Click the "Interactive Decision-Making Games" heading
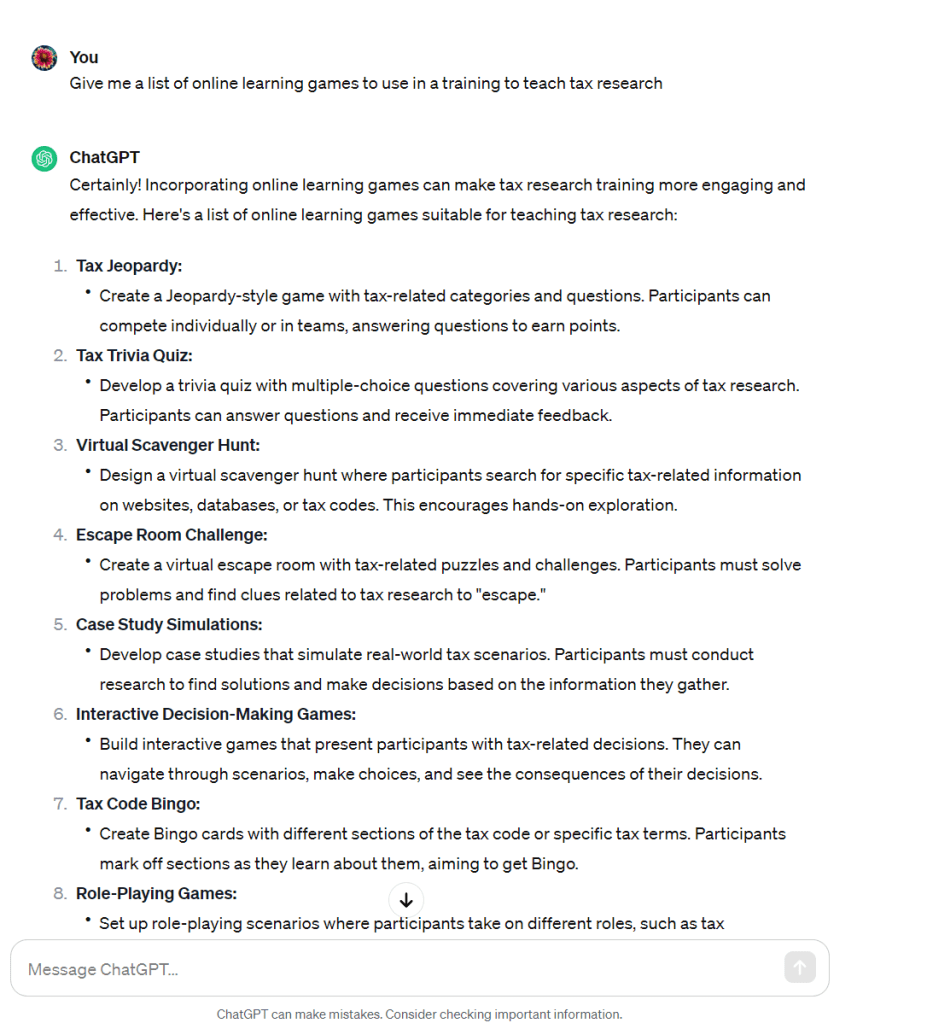 point(215,714)
